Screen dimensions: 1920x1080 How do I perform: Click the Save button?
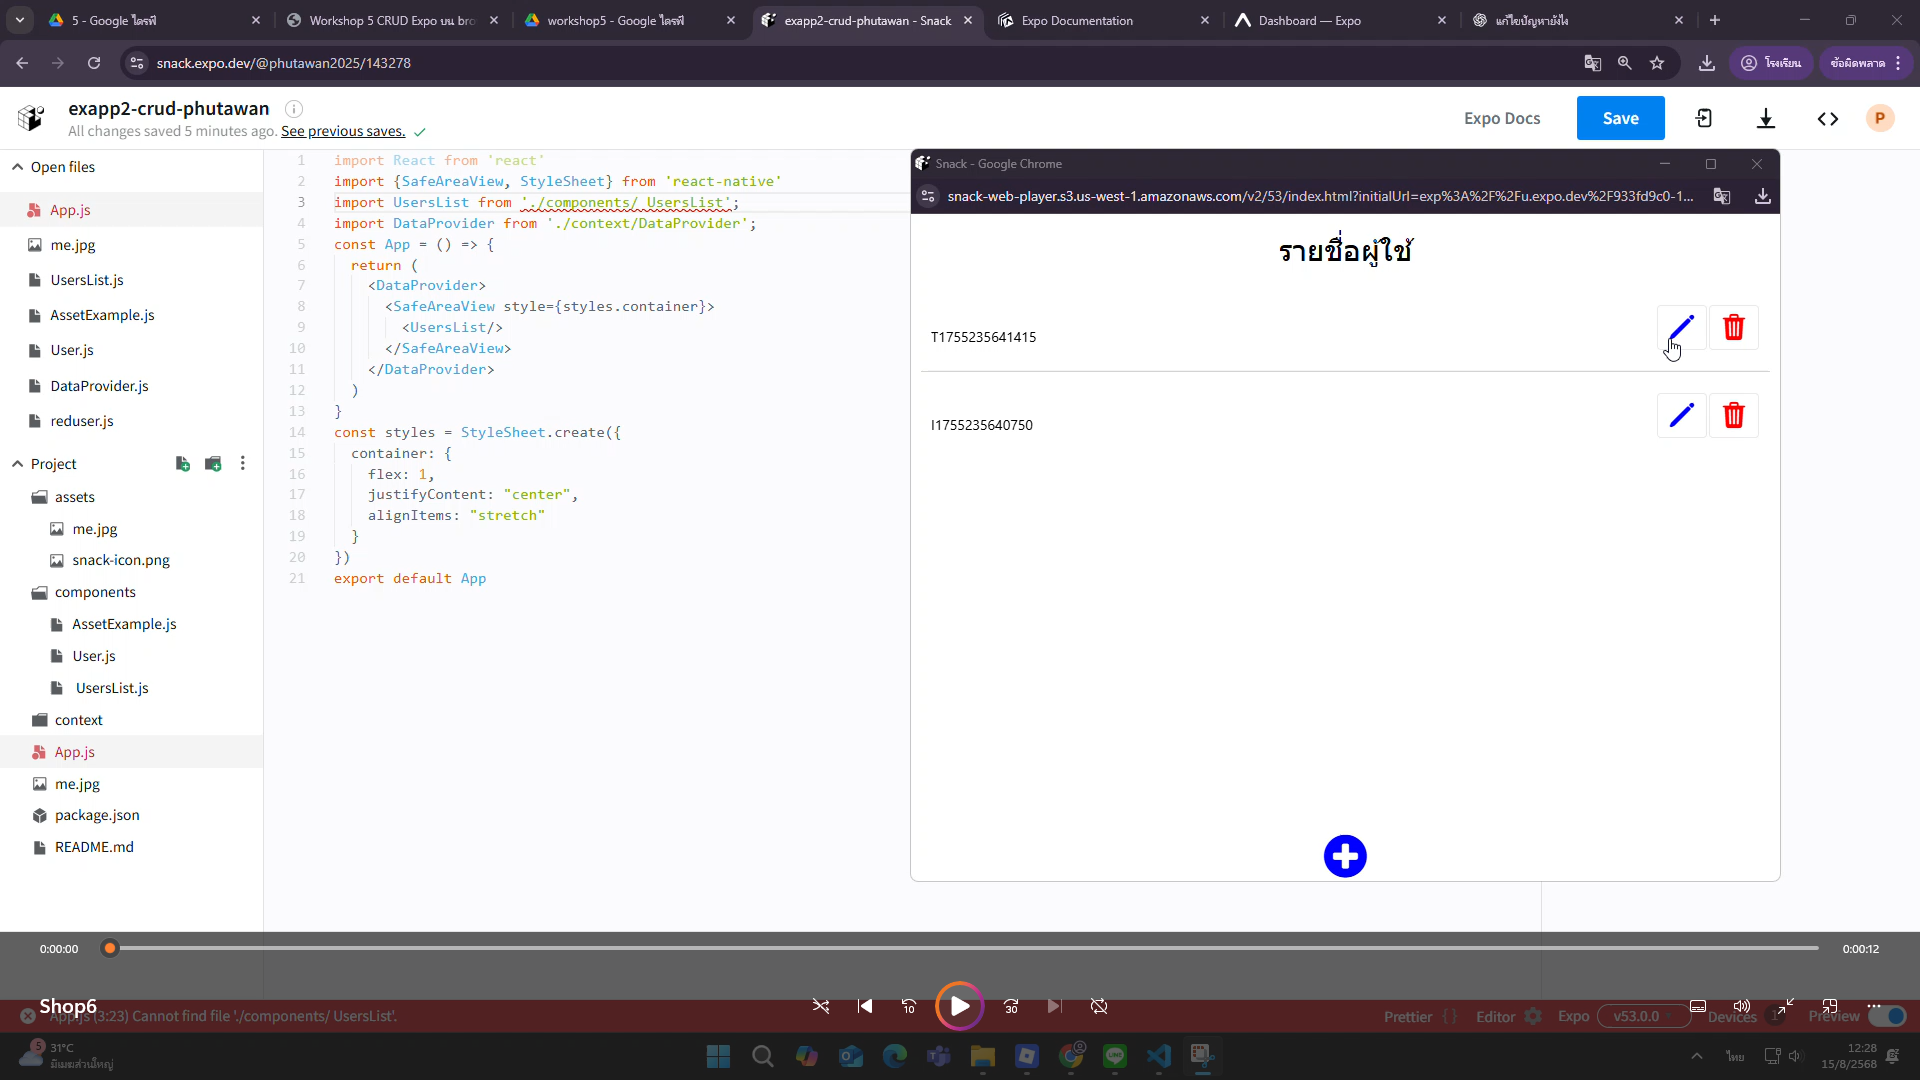click(1620, 118)
